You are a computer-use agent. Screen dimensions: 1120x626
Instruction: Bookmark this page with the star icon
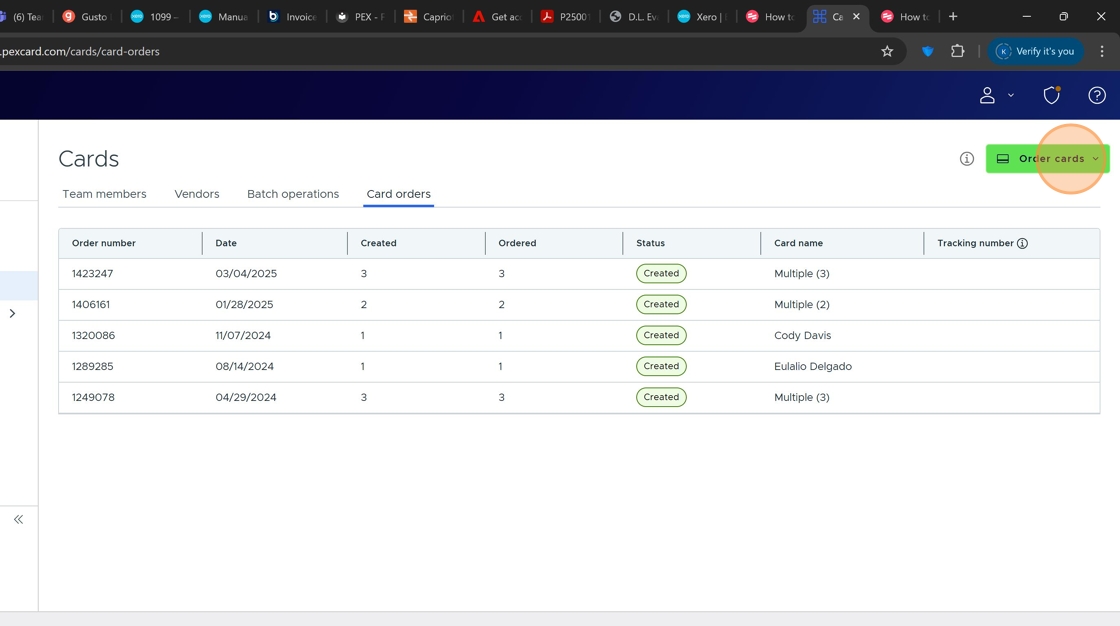pos(887,51)
